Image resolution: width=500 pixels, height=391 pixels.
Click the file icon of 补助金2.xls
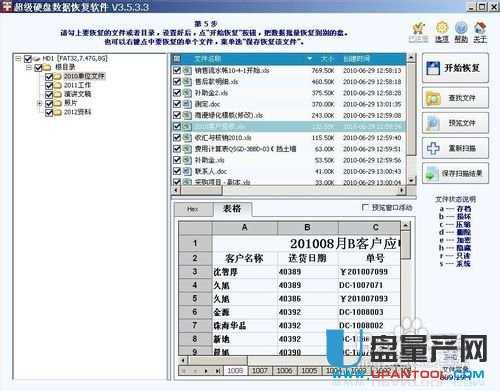(187, 93)
